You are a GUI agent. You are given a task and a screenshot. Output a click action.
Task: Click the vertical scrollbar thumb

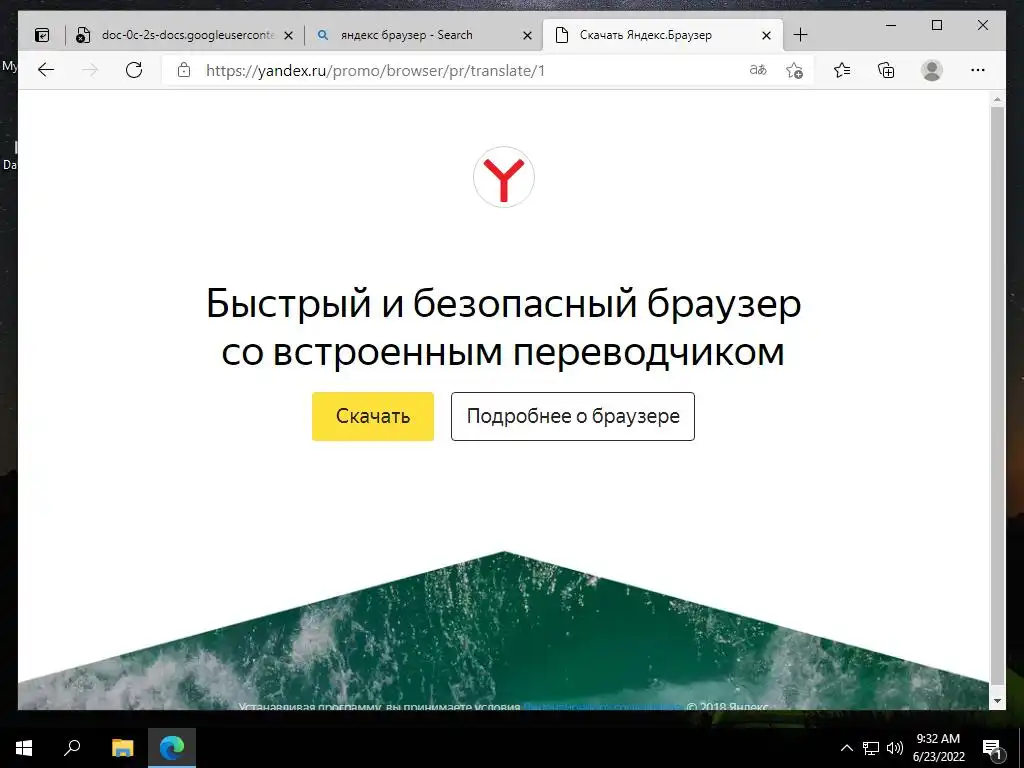997,395
